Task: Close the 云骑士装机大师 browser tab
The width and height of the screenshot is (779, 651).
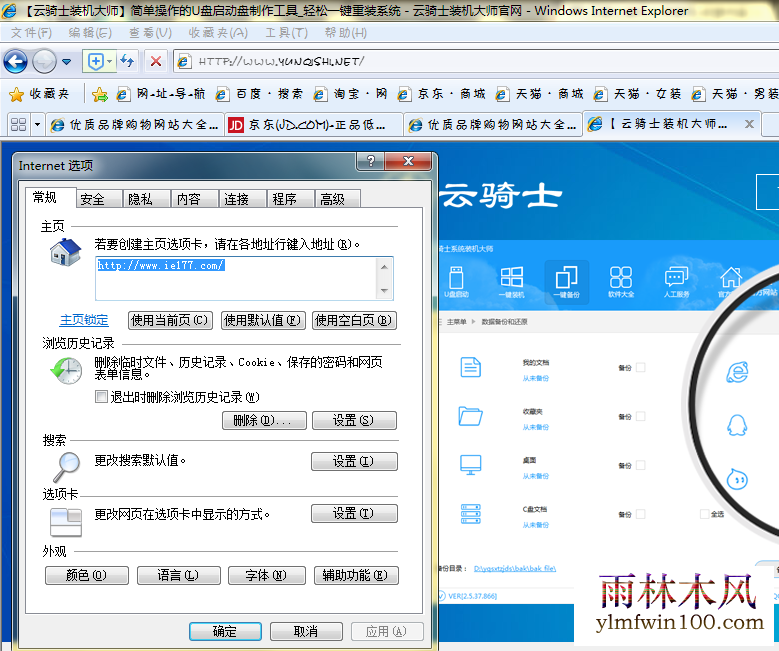Action: click(x=749, y=124)
